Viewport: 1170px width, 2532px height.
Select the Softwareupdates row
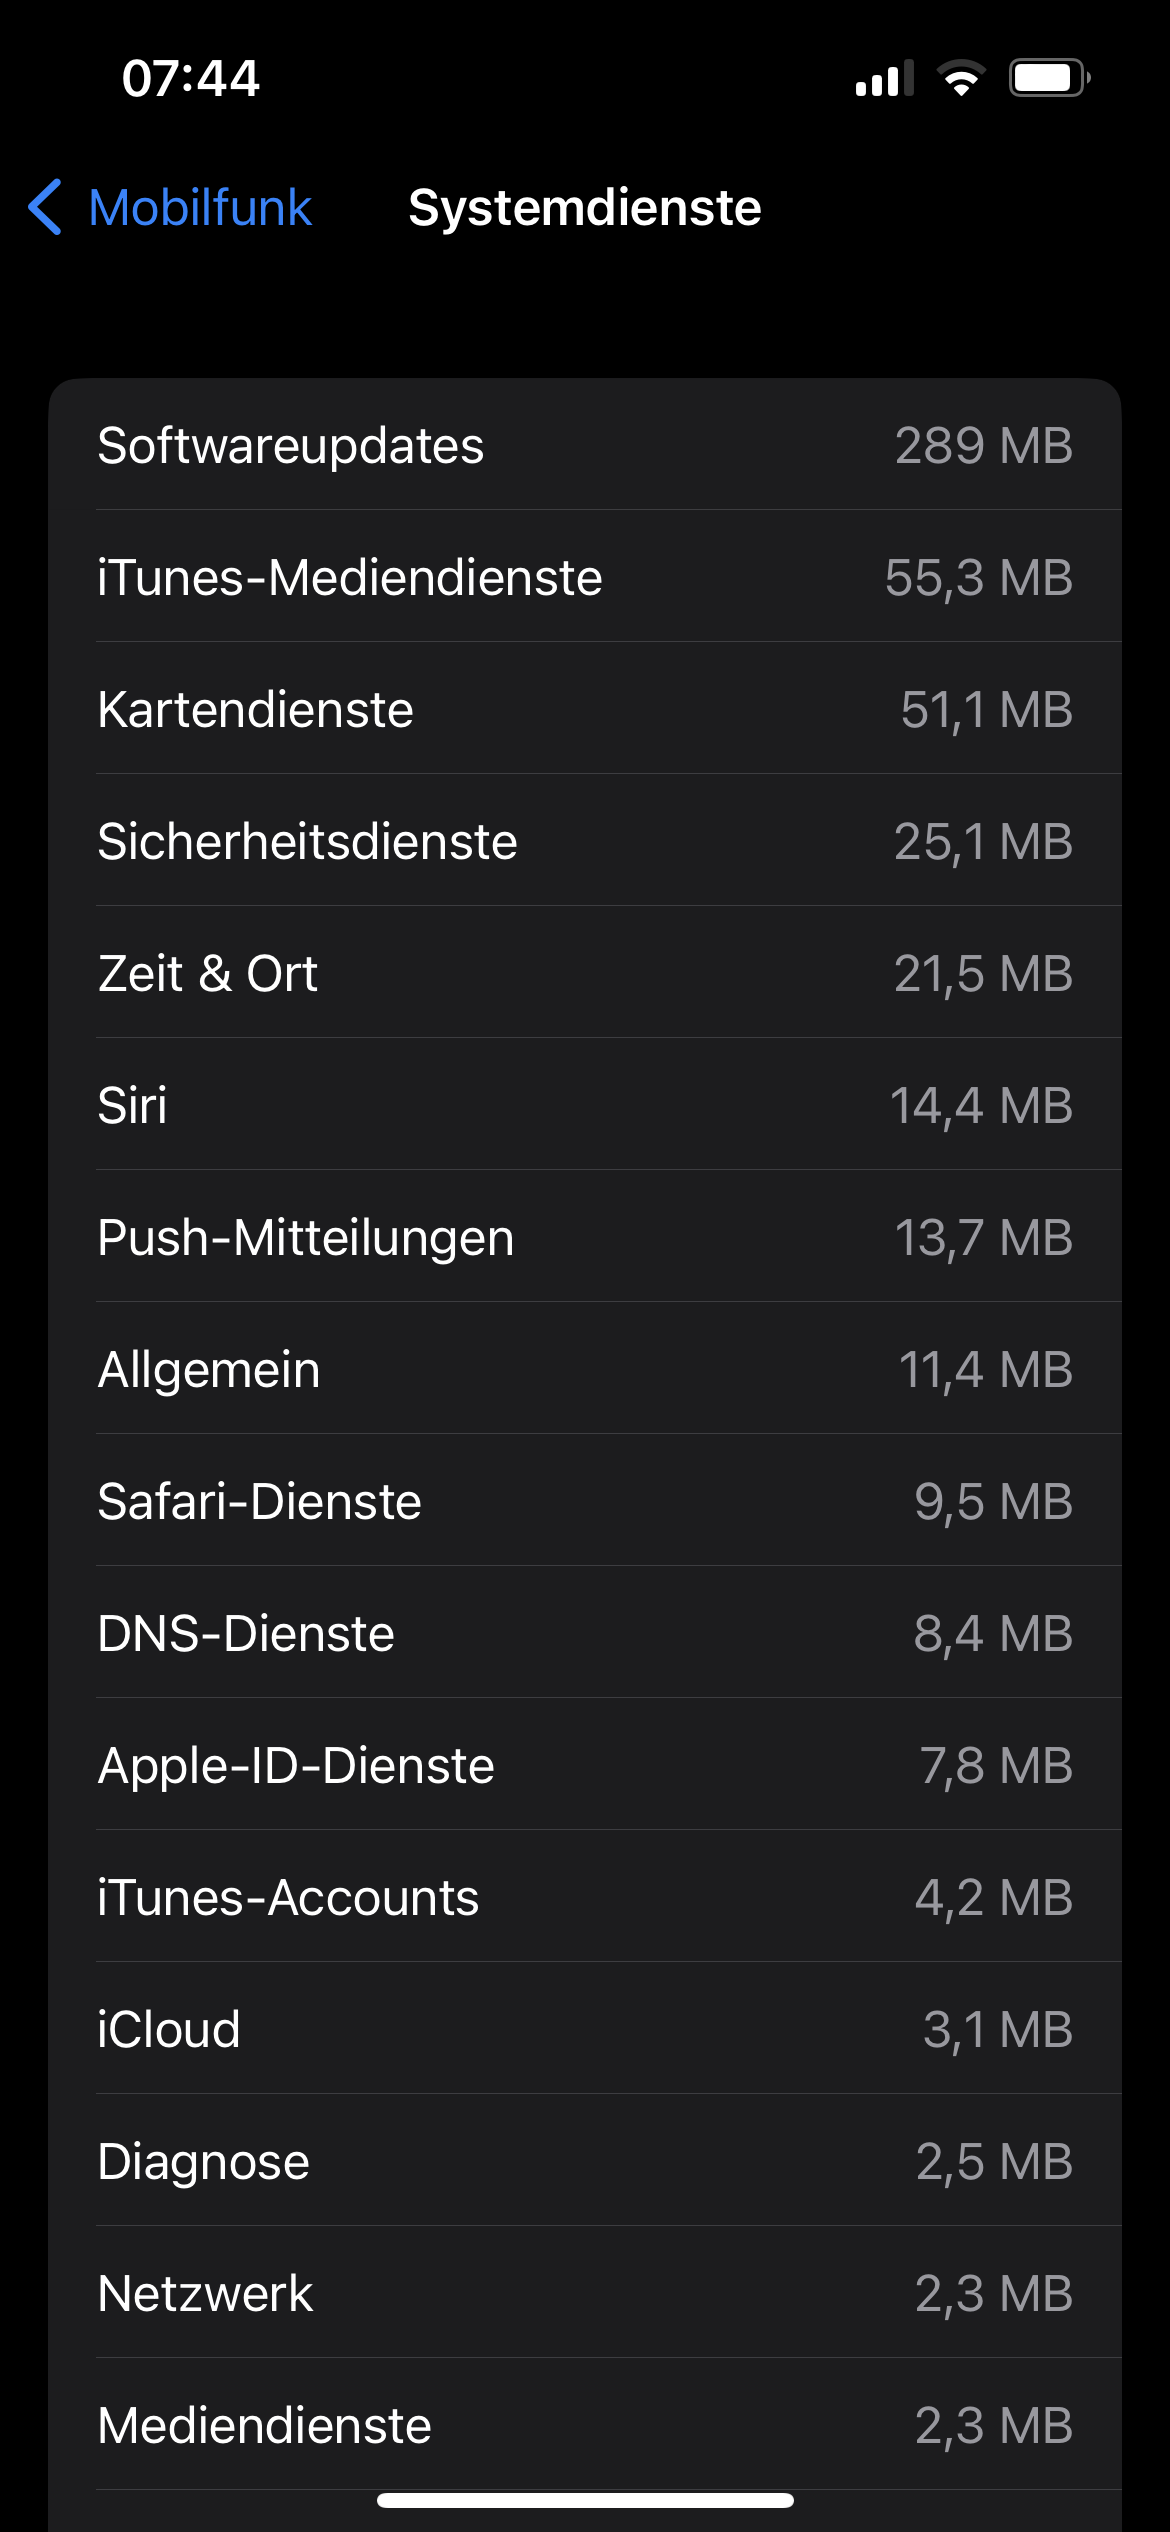tap(584, 445)
